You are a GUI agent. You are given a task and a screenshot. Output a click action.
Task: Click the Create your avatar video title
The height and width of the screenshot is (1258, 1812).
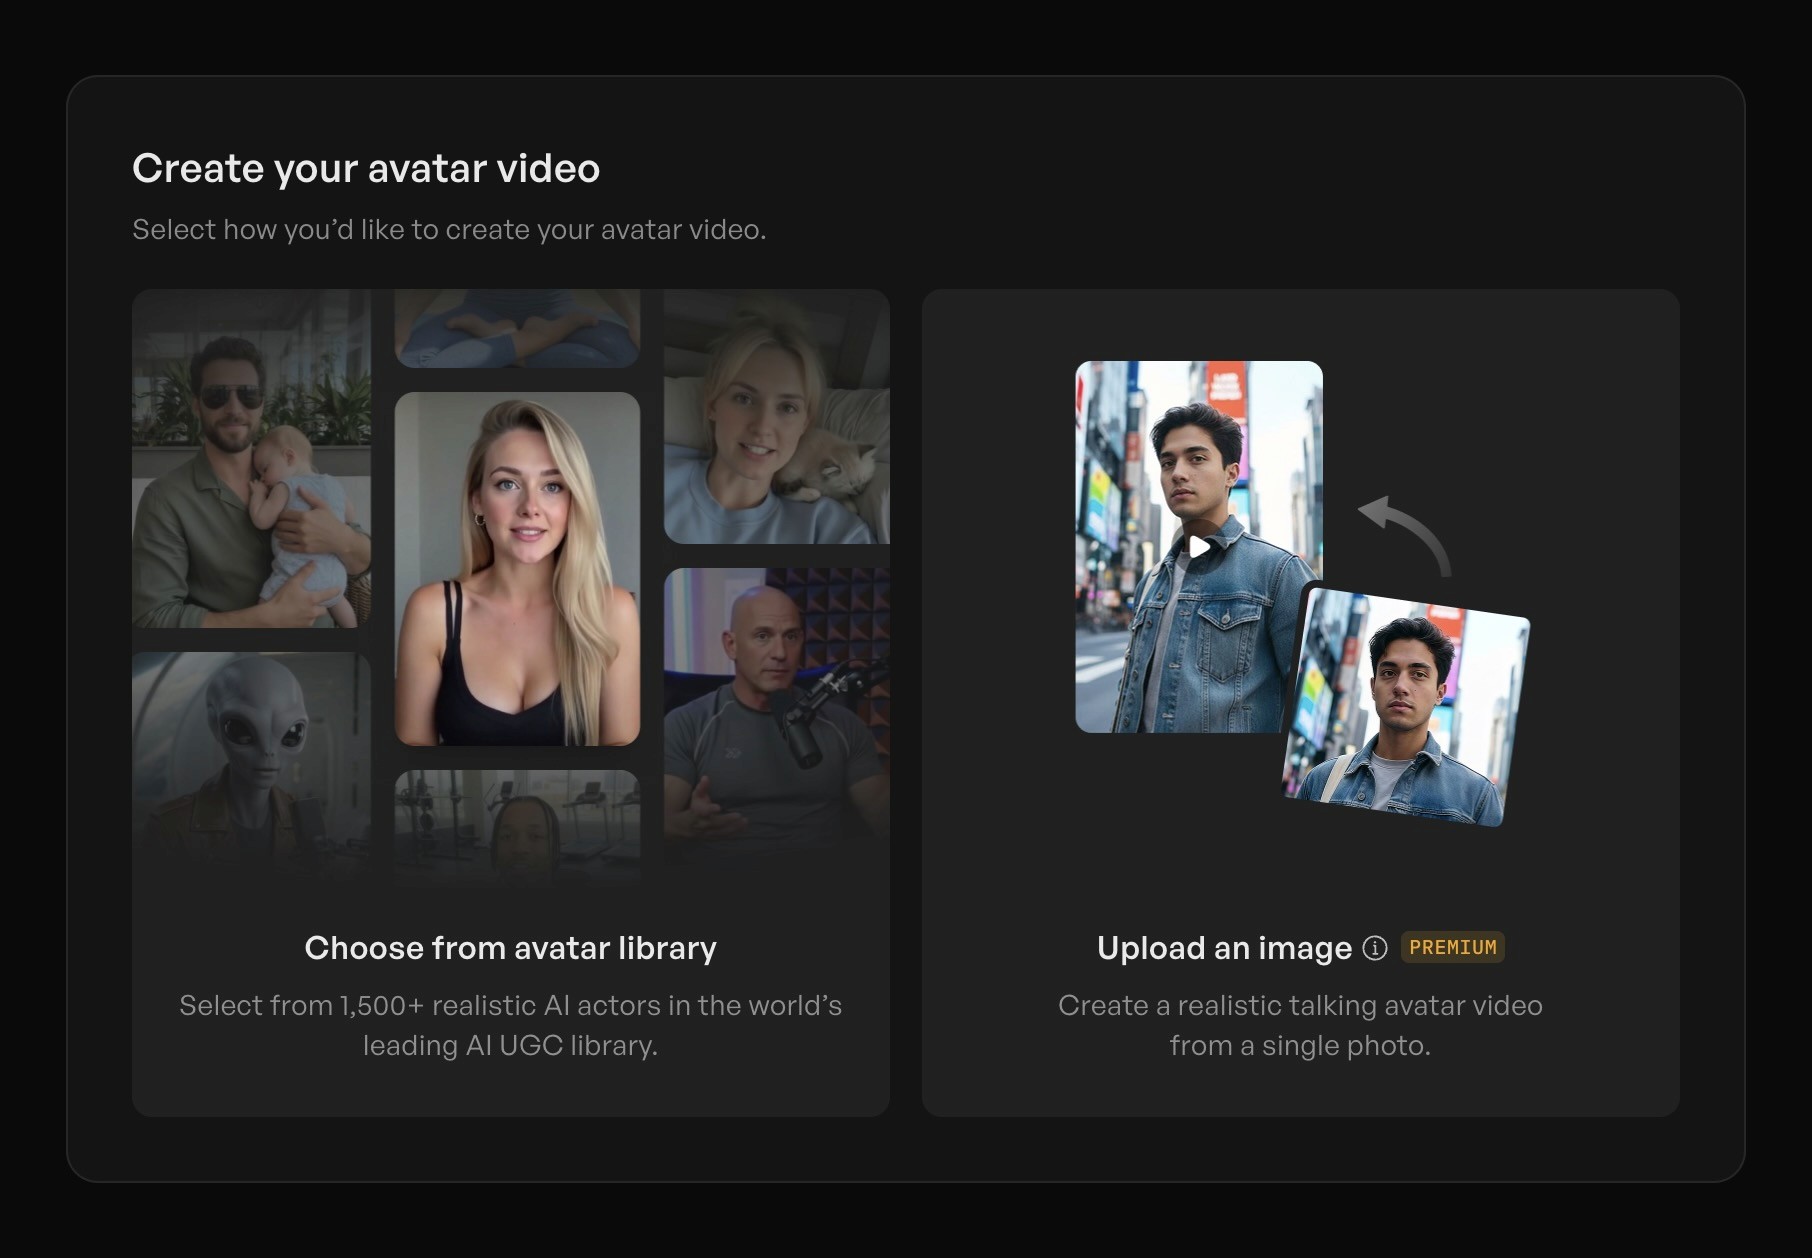pyautogui.click(x=366, y=168)
